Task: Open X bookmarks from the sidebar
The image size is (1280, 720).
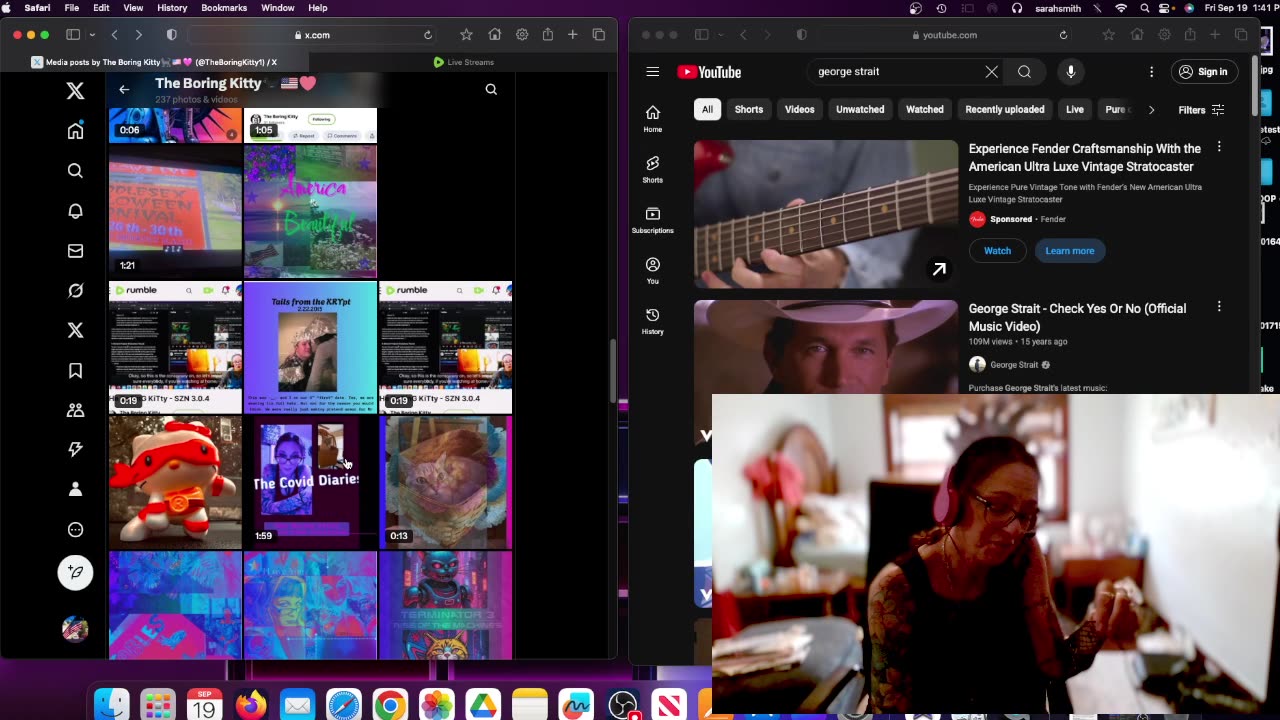Action: [75, 371]
